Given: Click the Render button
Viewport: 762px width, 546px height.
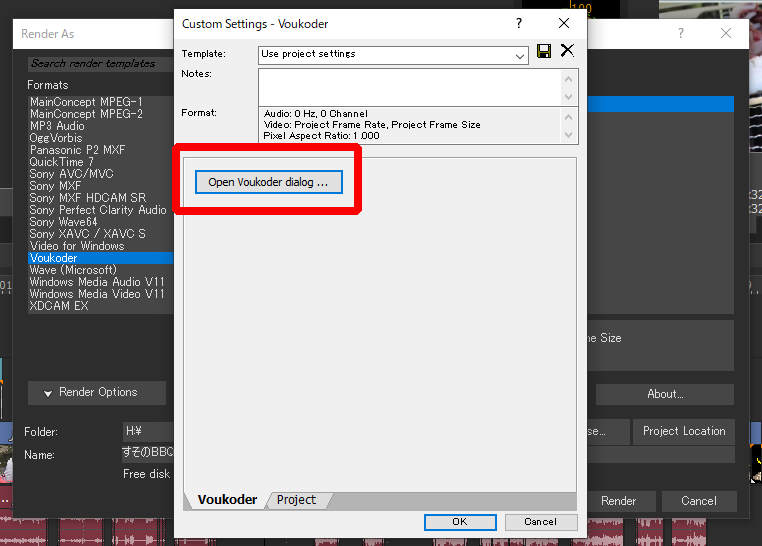Looking at the screenshot, I should [618, 501].
